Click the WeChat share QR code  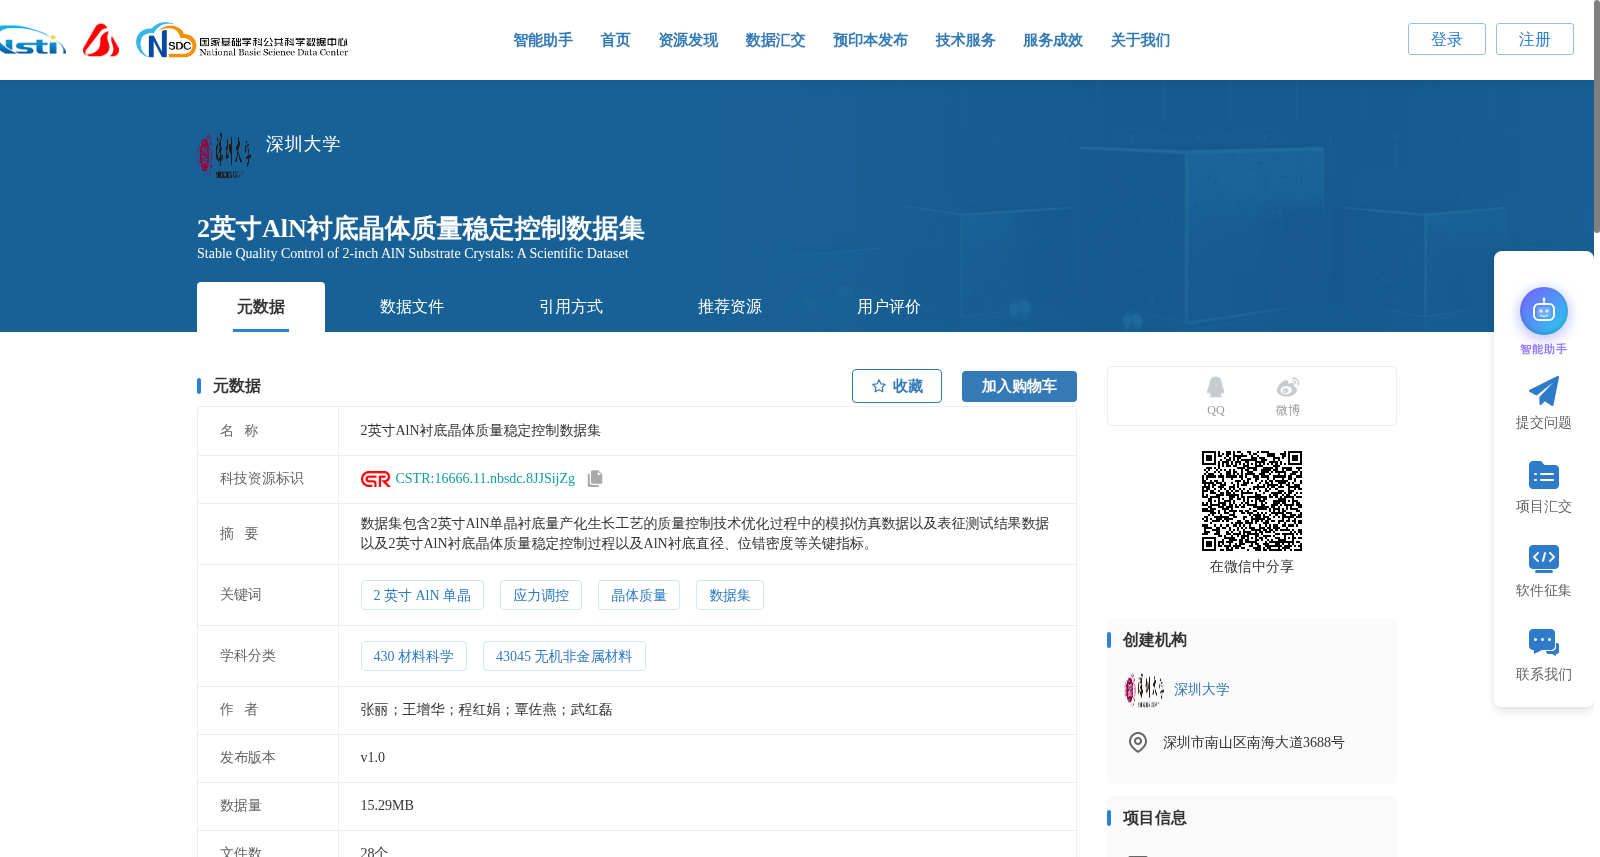pos(1252,501)
